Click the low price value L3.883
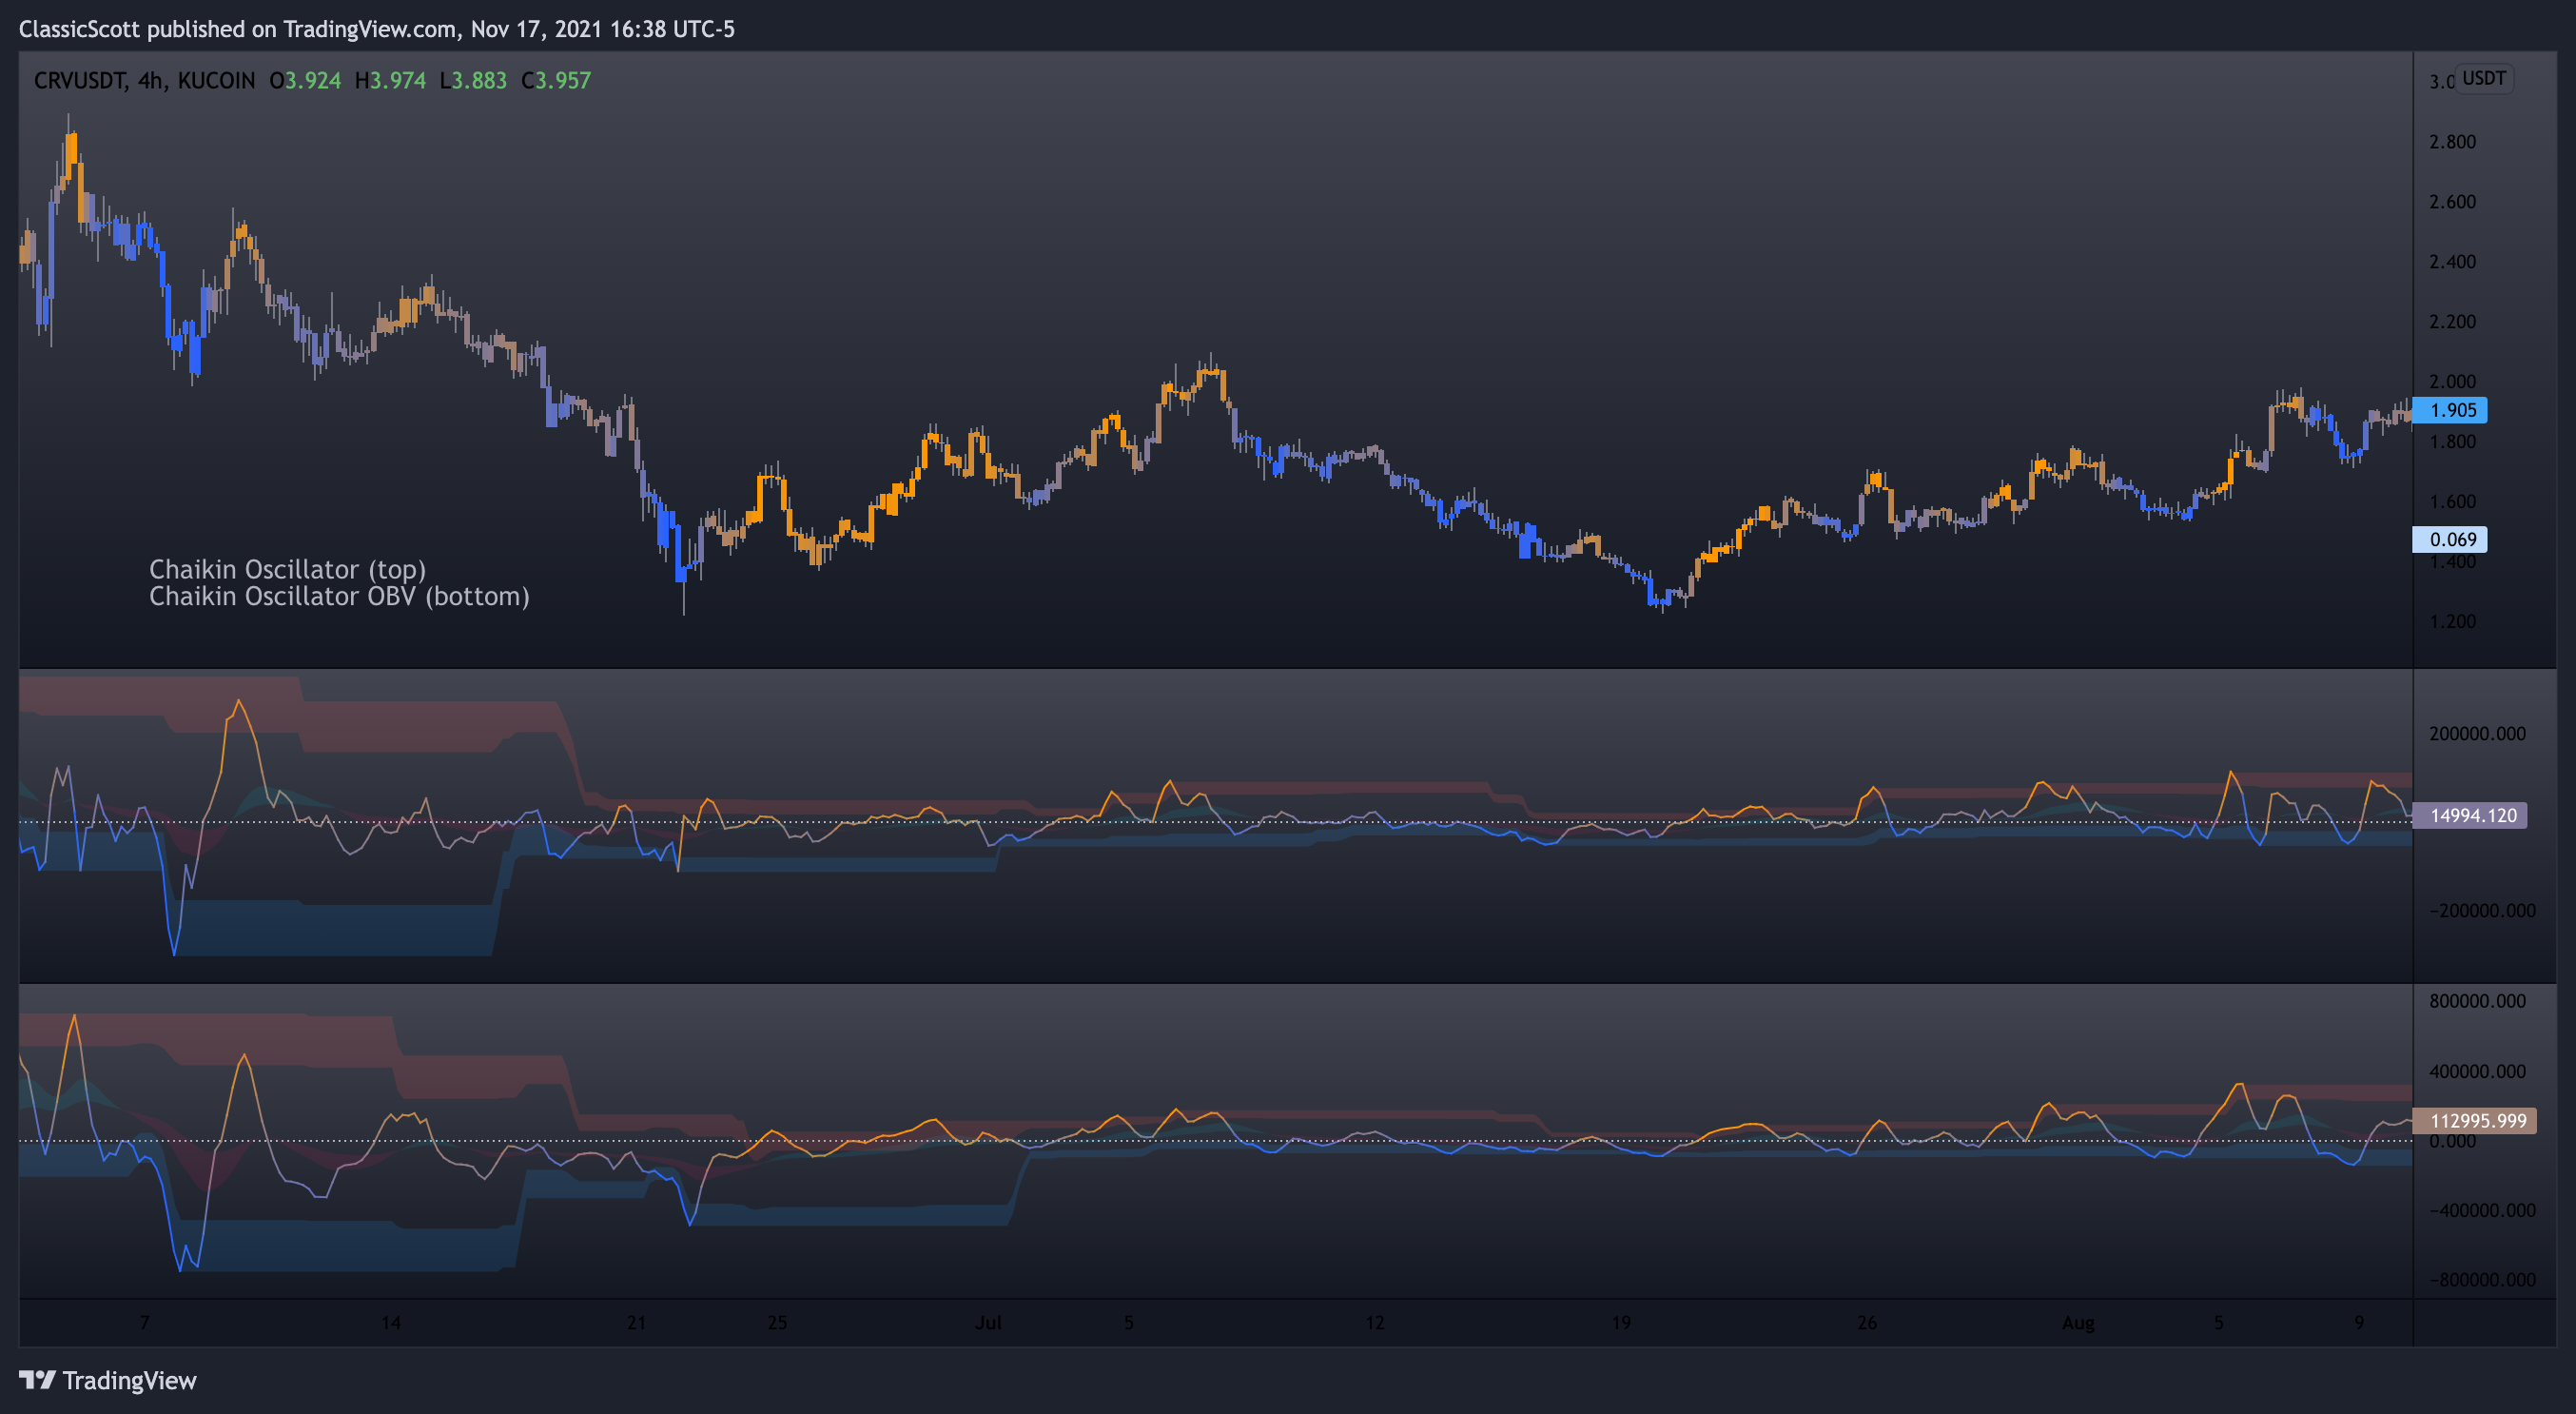 click(473, 80)
